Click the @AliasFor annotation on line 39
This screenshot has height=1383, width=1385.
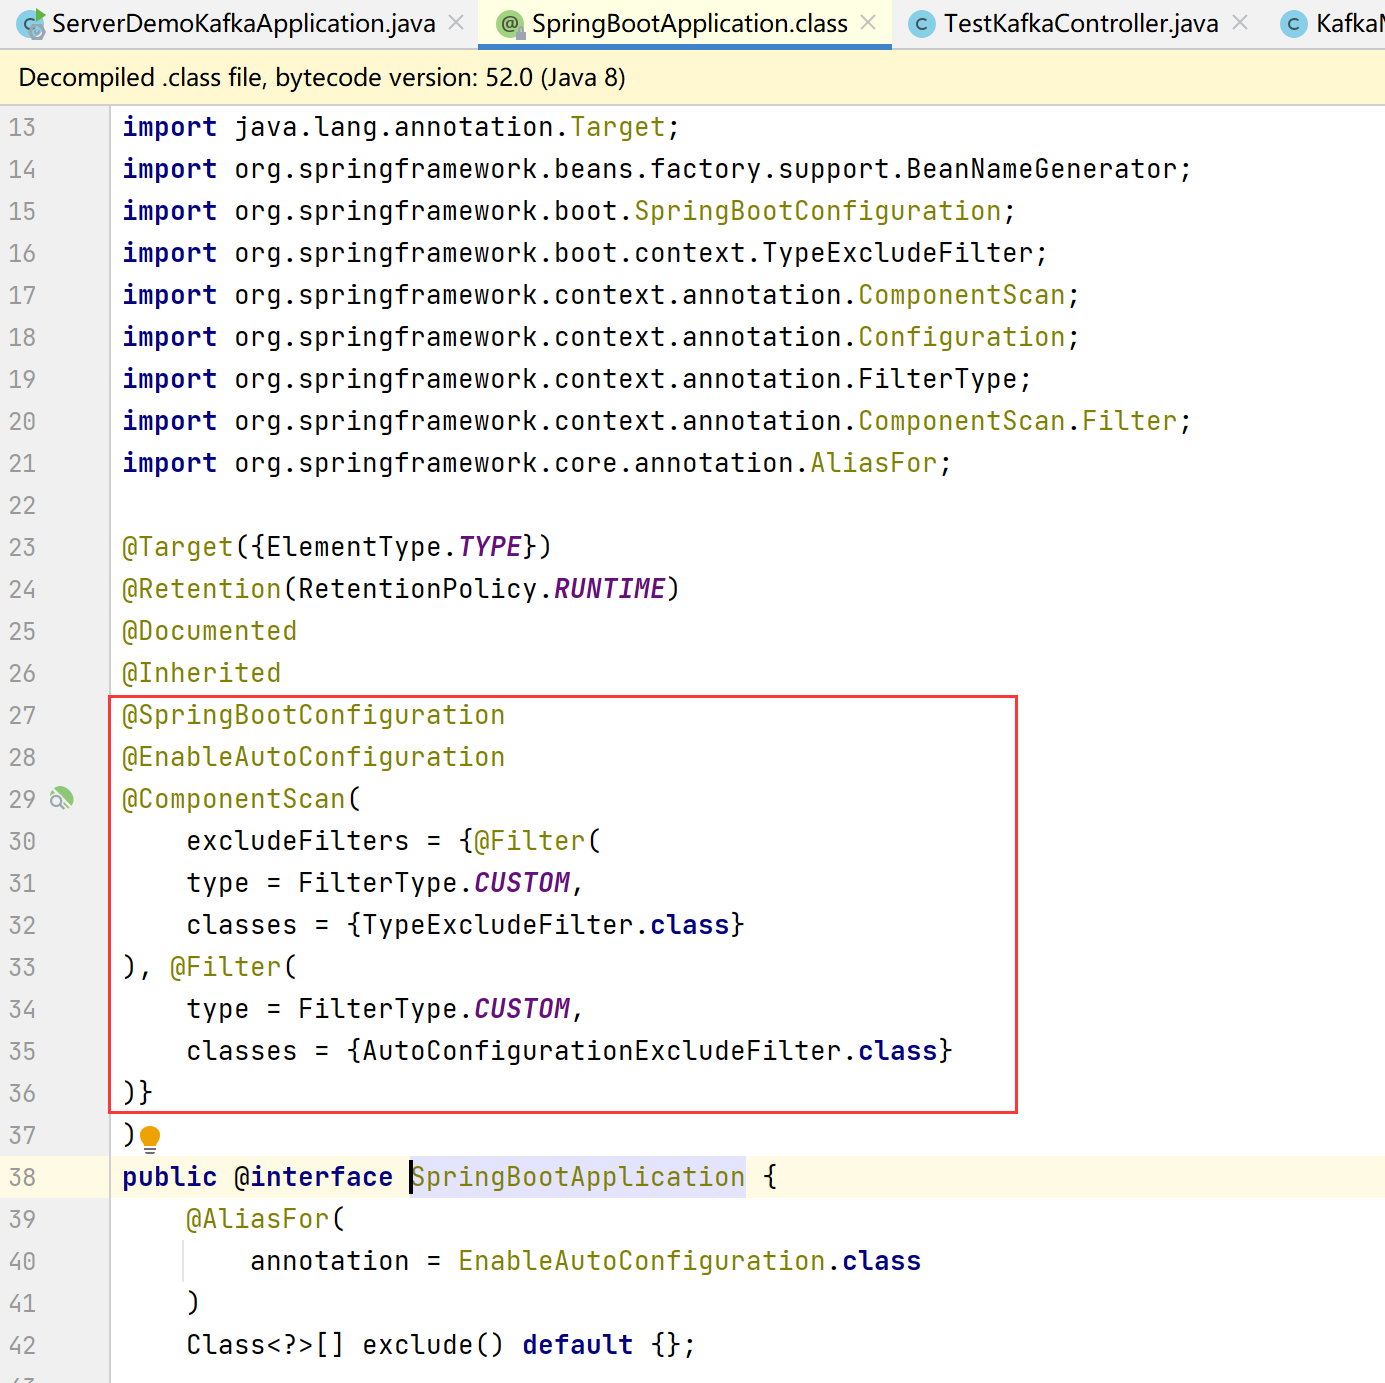tap(257, 1219)
